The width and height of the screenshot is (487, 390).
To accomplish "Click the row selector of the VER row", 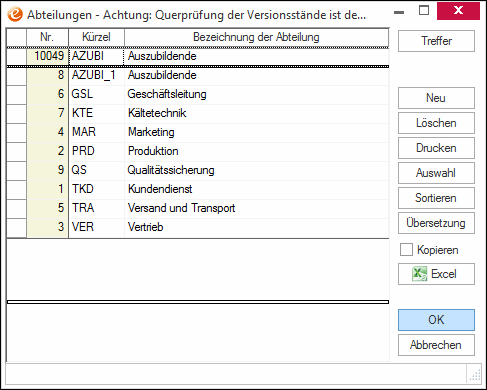I will [16, 227].
